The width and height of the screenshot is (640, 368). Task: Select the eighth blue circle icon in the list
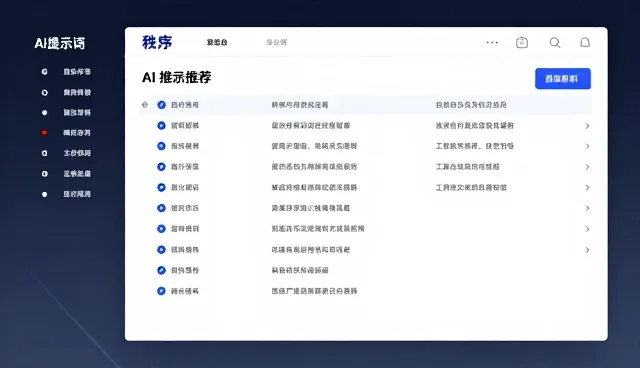[x=161, y=250]
